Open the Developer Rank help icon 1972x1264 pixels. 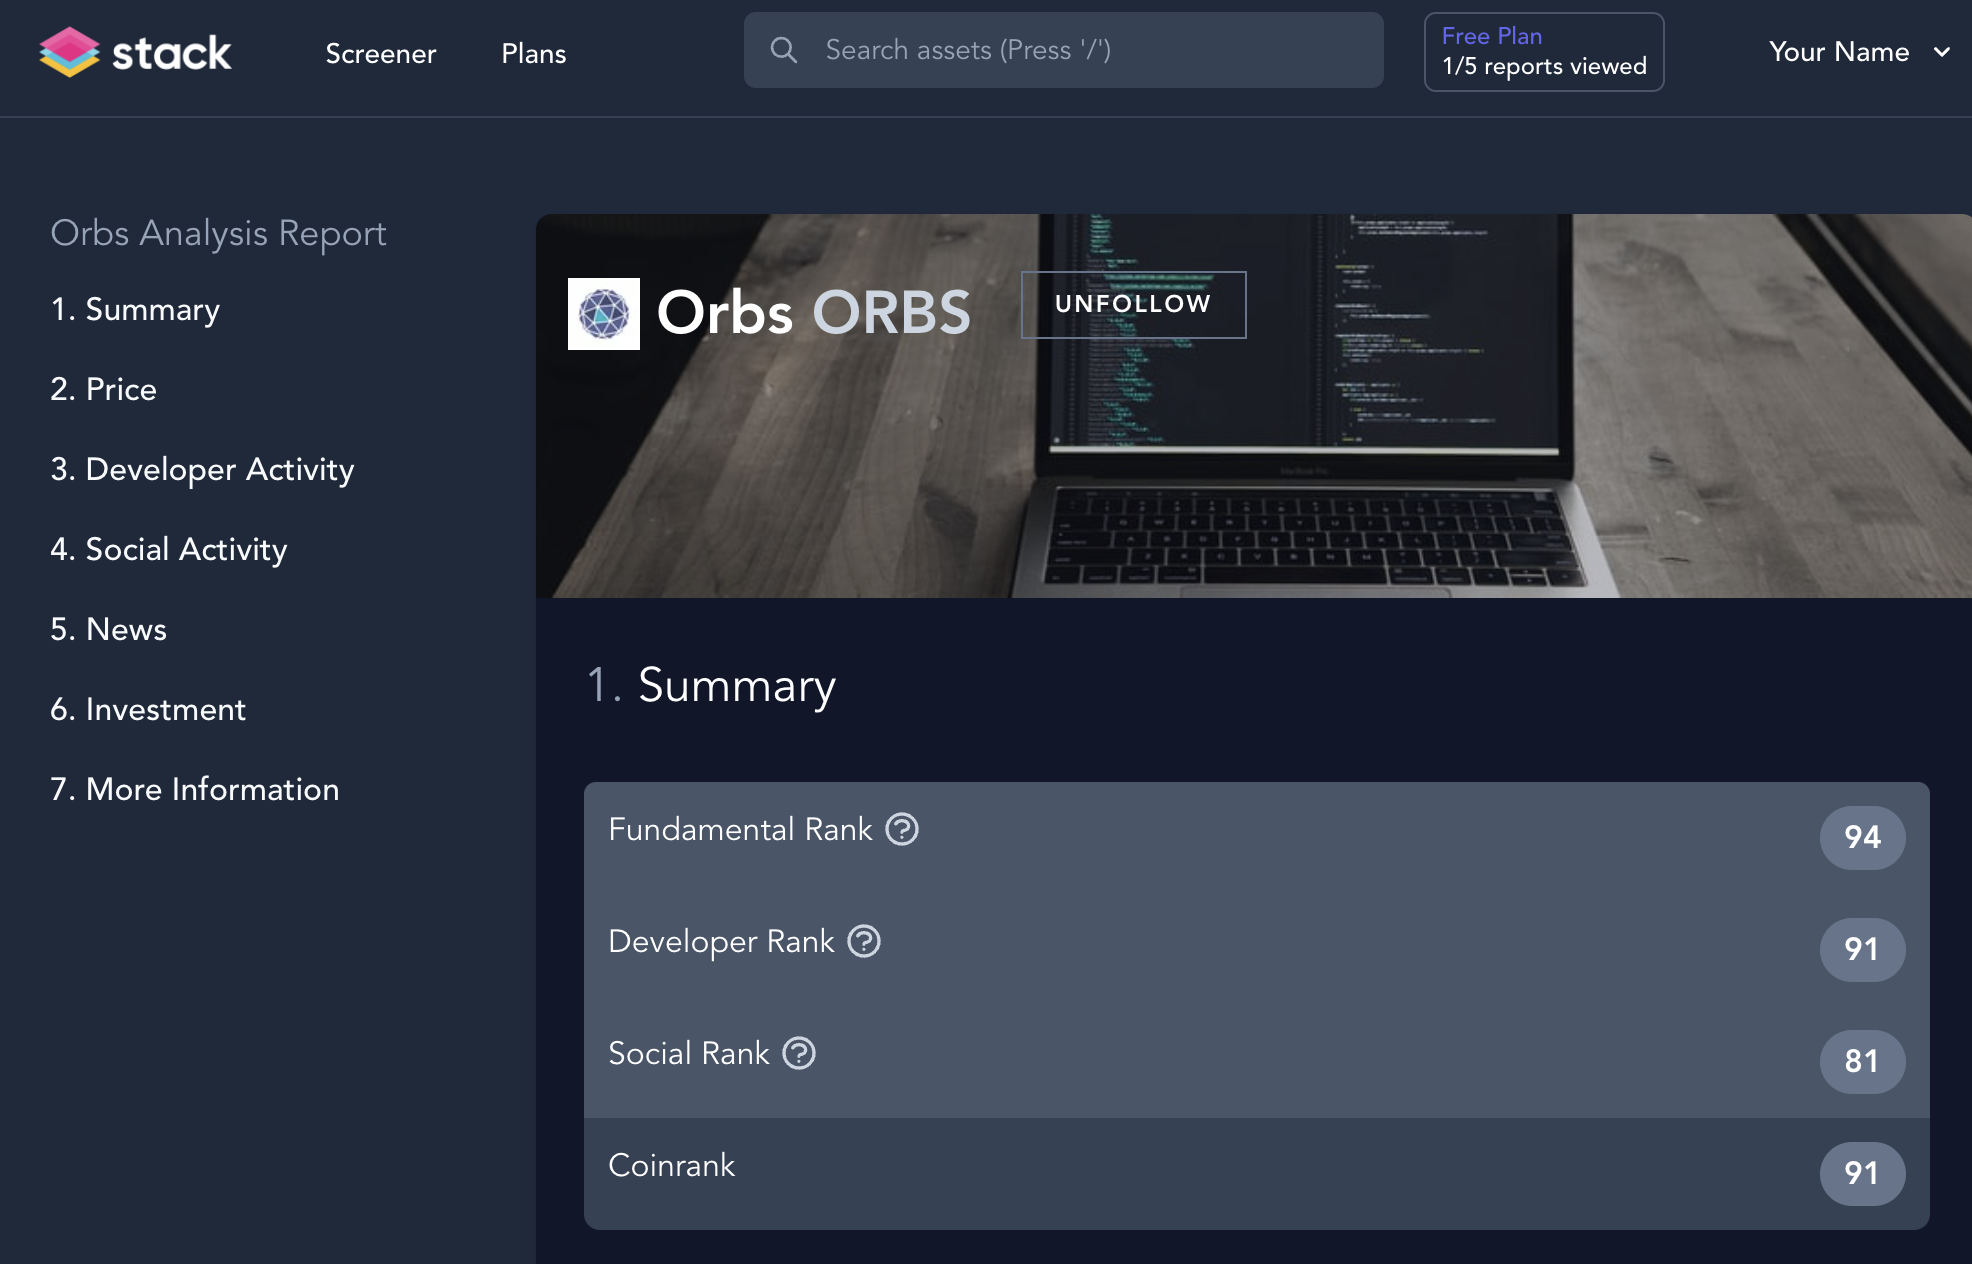coord(864,941)
